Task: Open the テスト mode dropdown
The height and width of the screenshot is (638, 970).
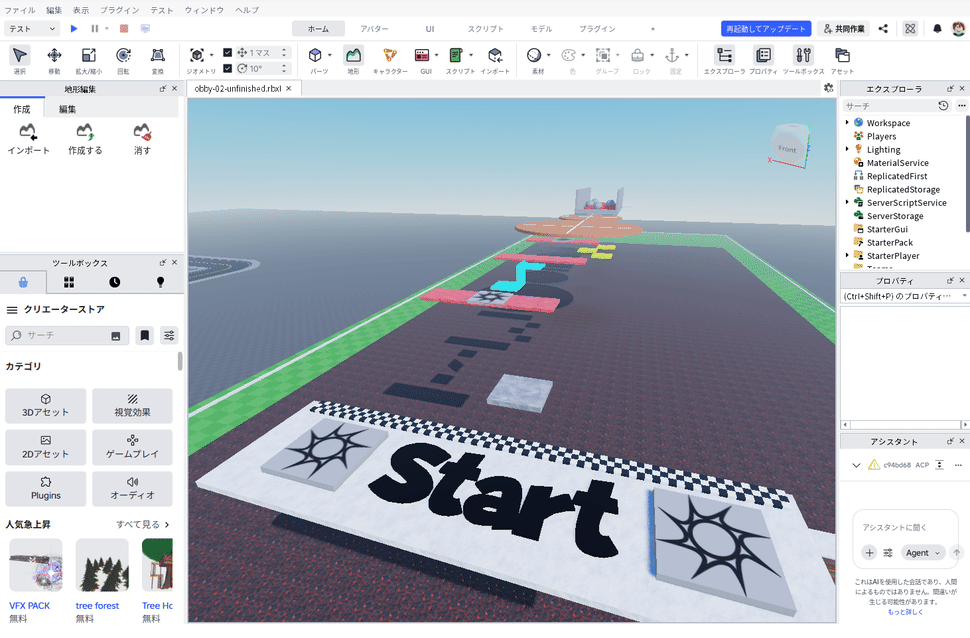Action: (32, 28)
